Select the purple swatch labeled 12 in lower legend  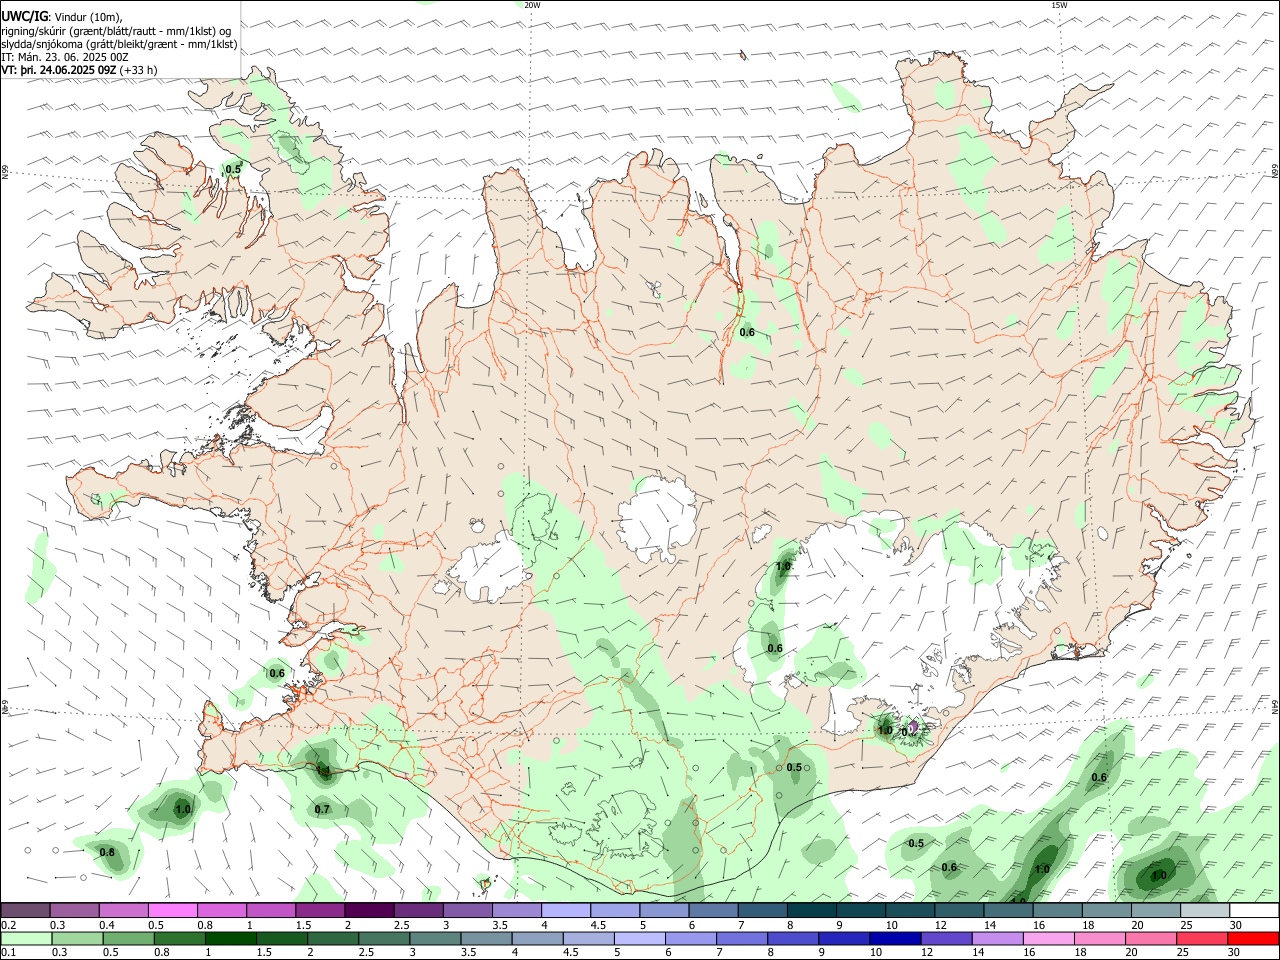tap(946, 938)
